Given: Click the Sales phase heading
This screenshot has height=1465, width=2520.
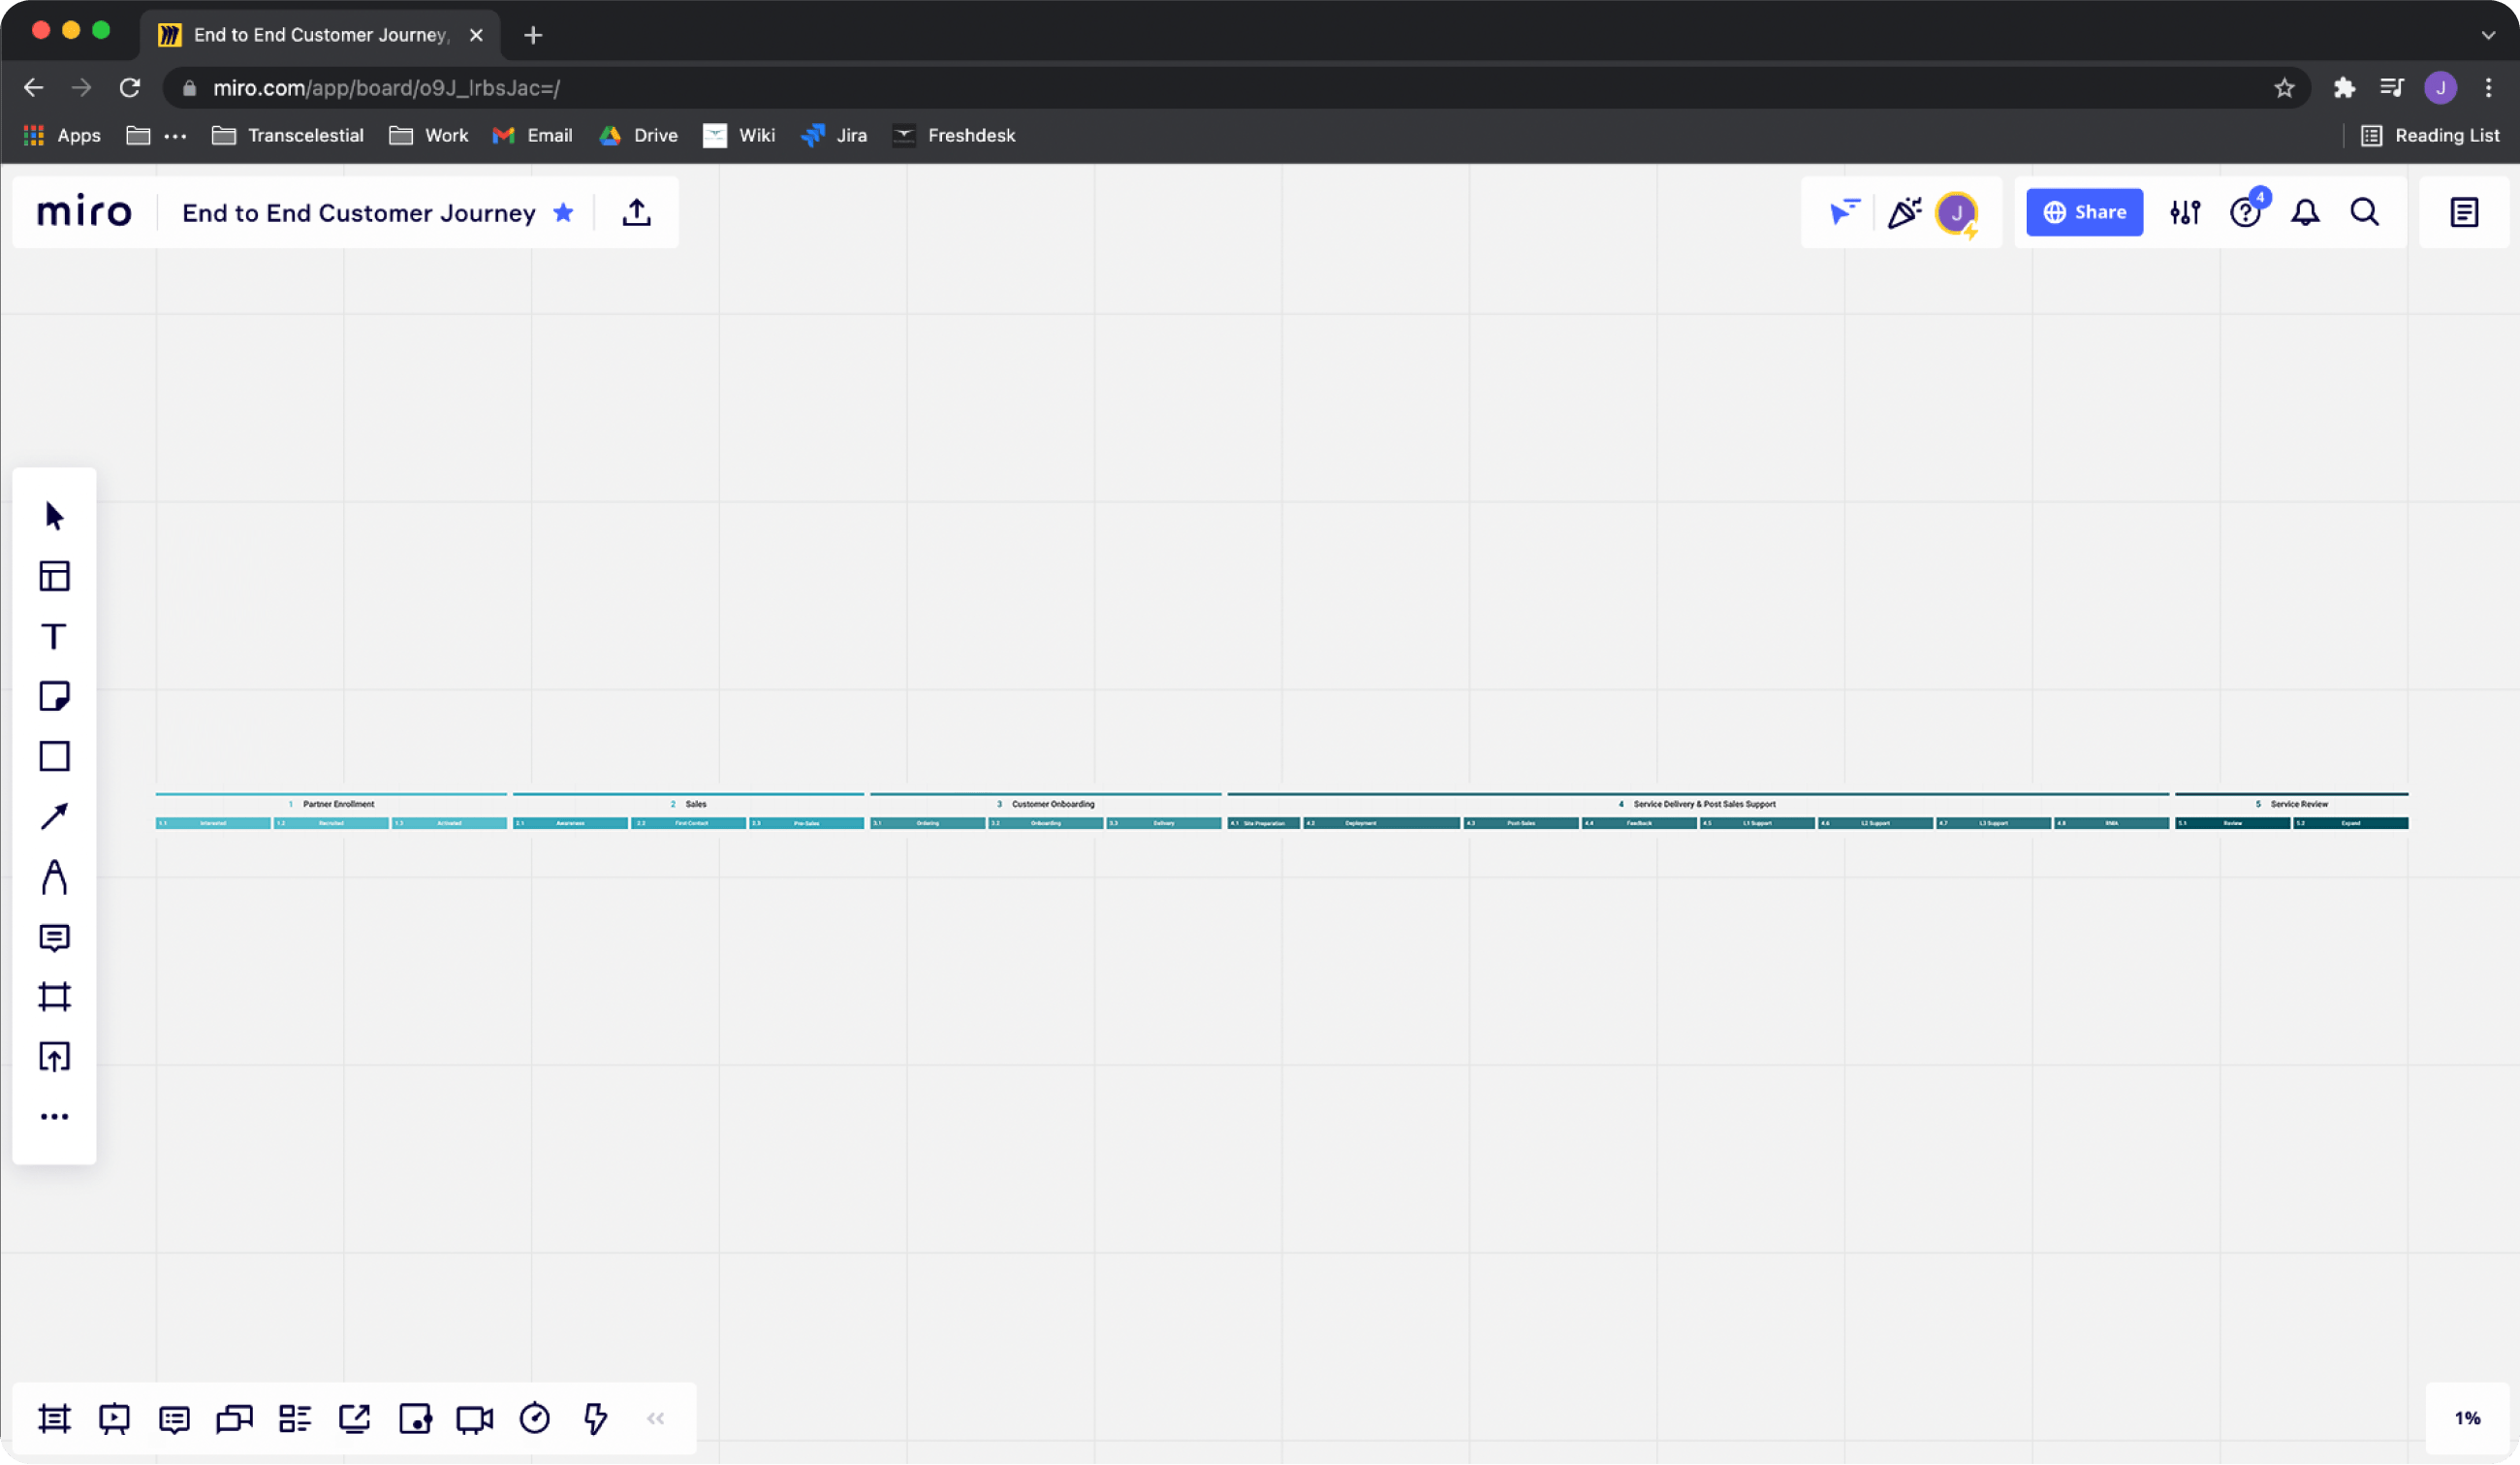Looking at the screenshot, I should pos(695,804).
